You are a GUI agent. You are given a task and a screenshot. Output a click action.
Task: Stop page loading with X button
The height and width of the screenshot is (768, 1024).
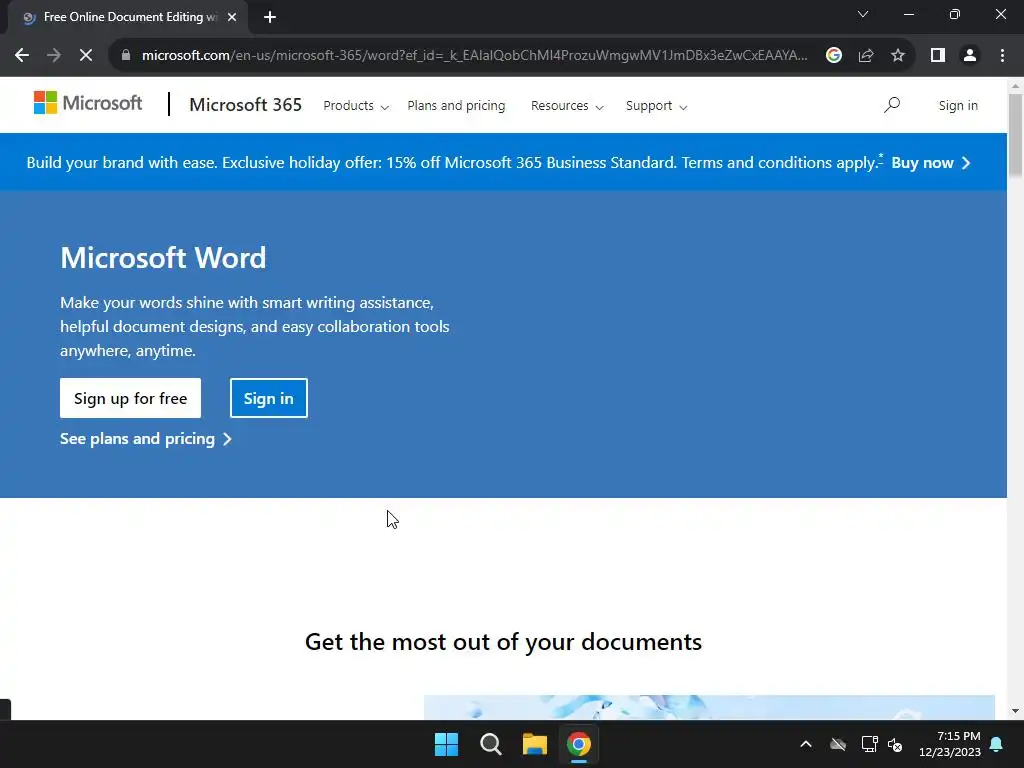point(86,56)
